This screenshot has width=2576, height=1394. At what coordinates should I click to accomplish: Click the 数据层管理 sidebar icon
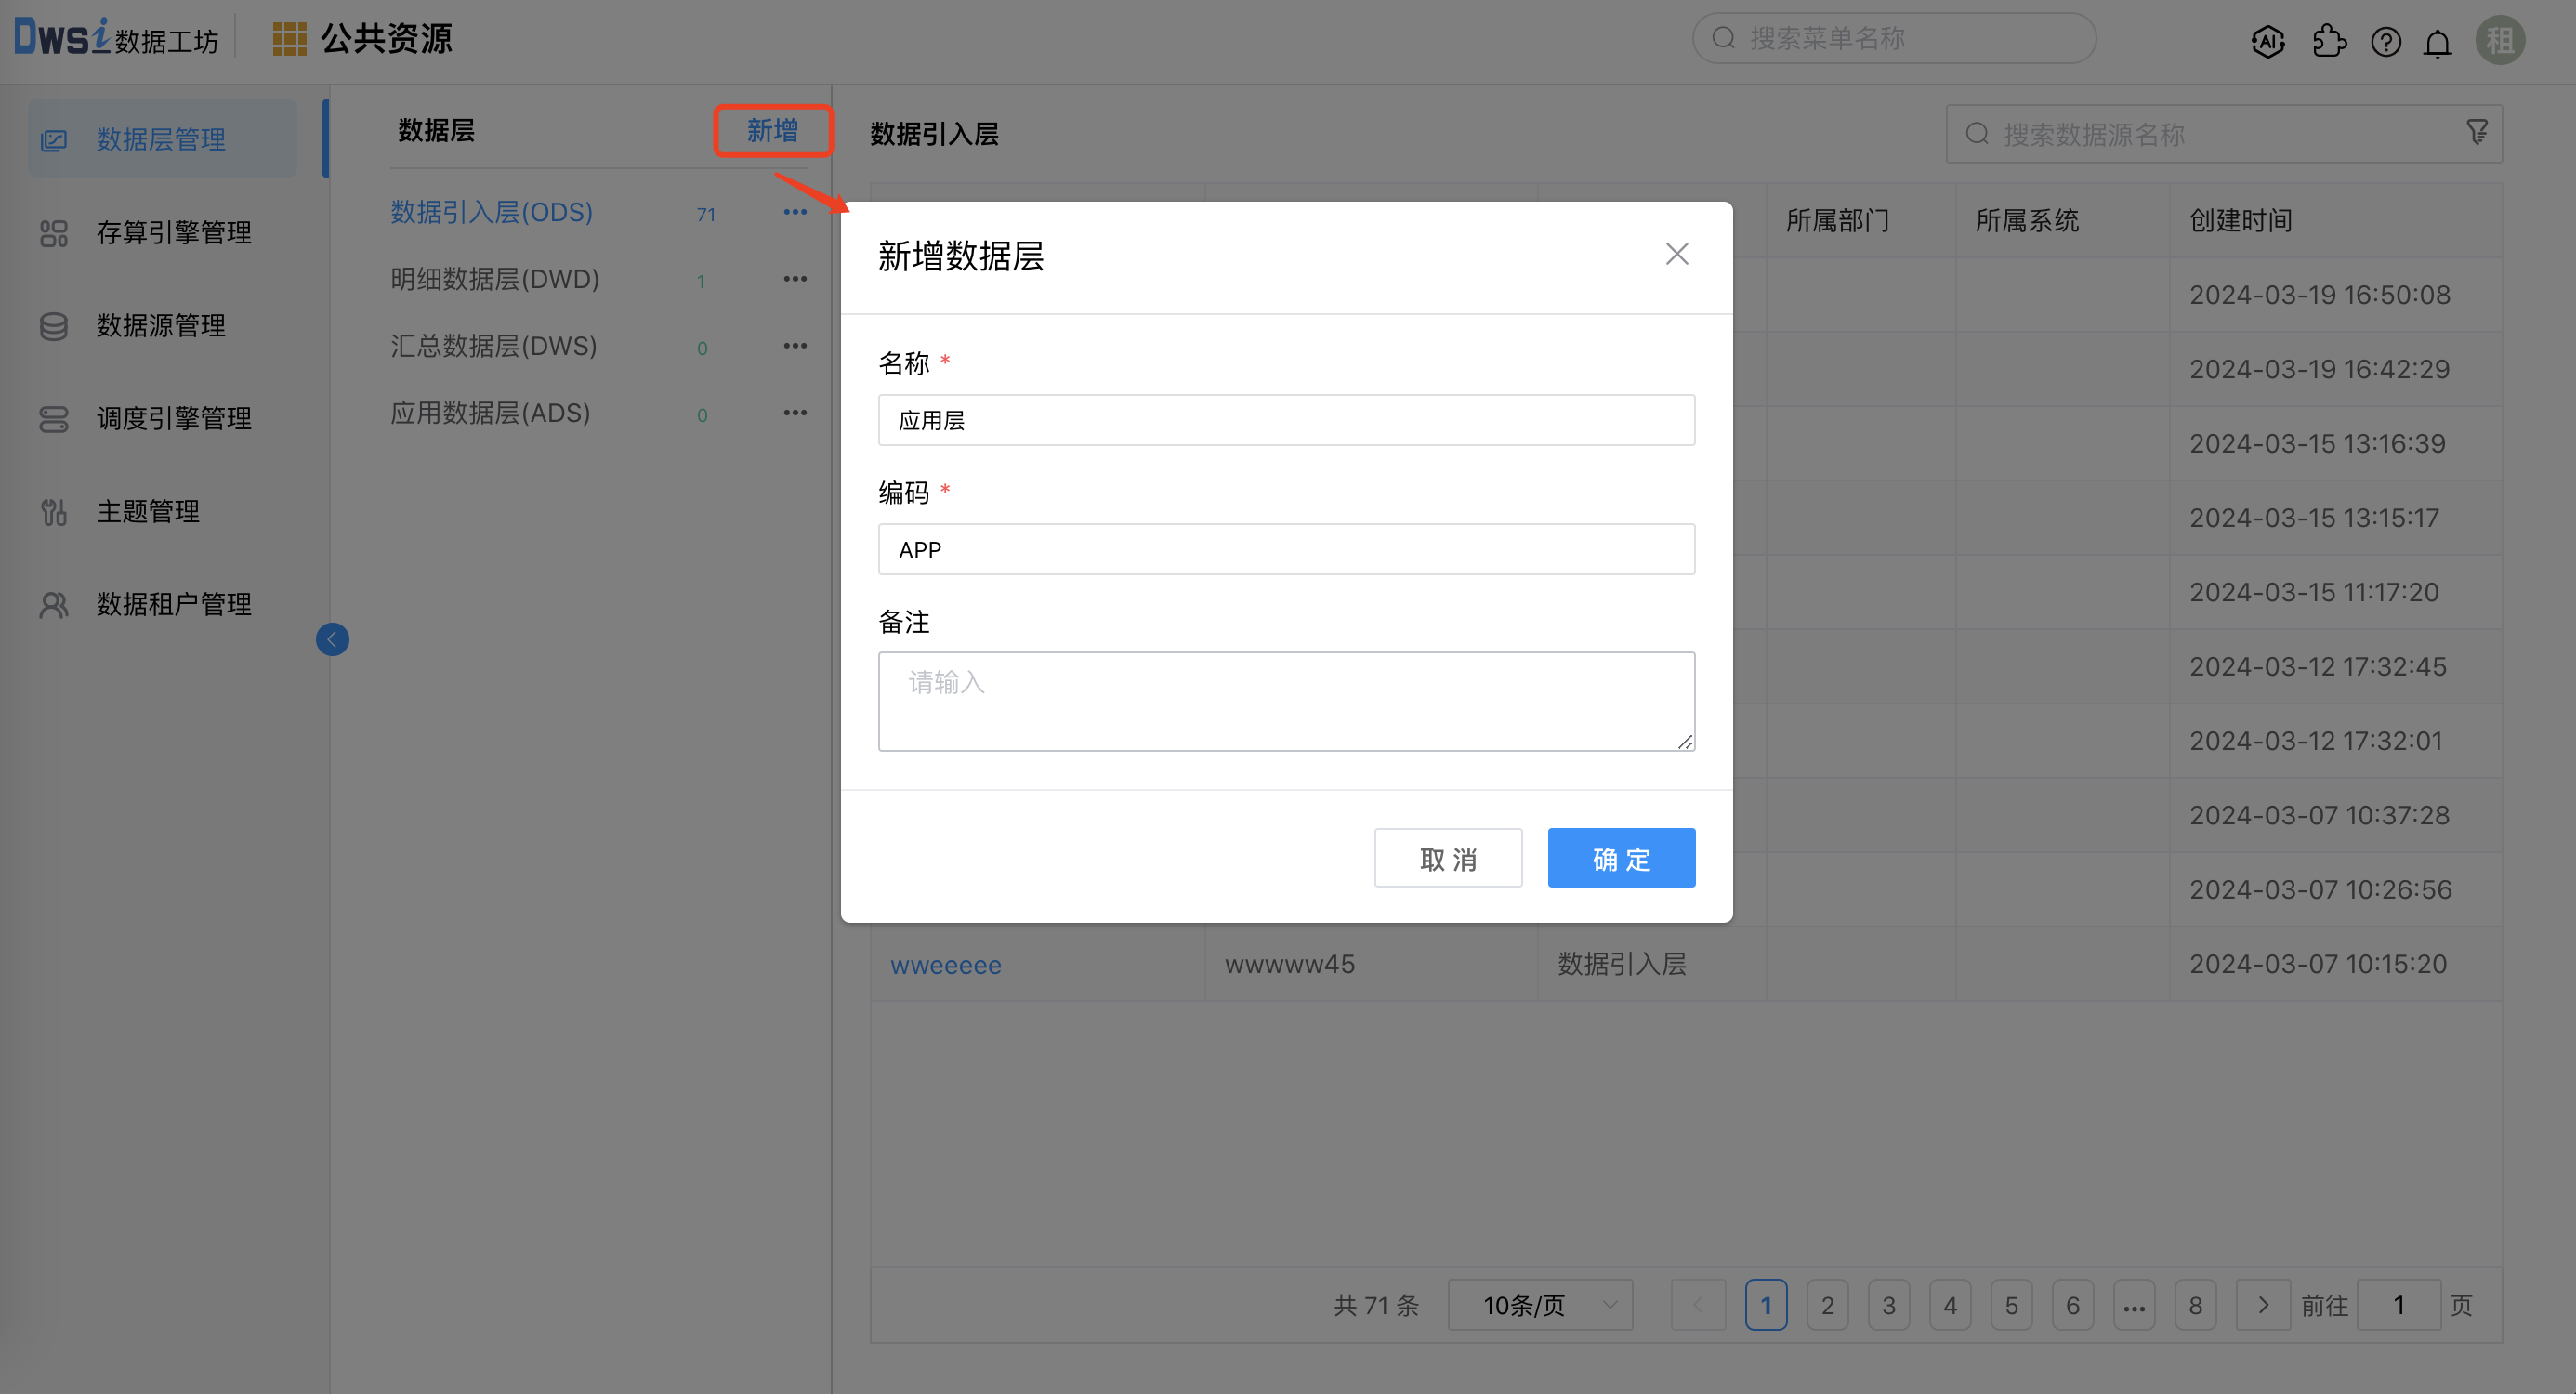click(x=54, y=140)
